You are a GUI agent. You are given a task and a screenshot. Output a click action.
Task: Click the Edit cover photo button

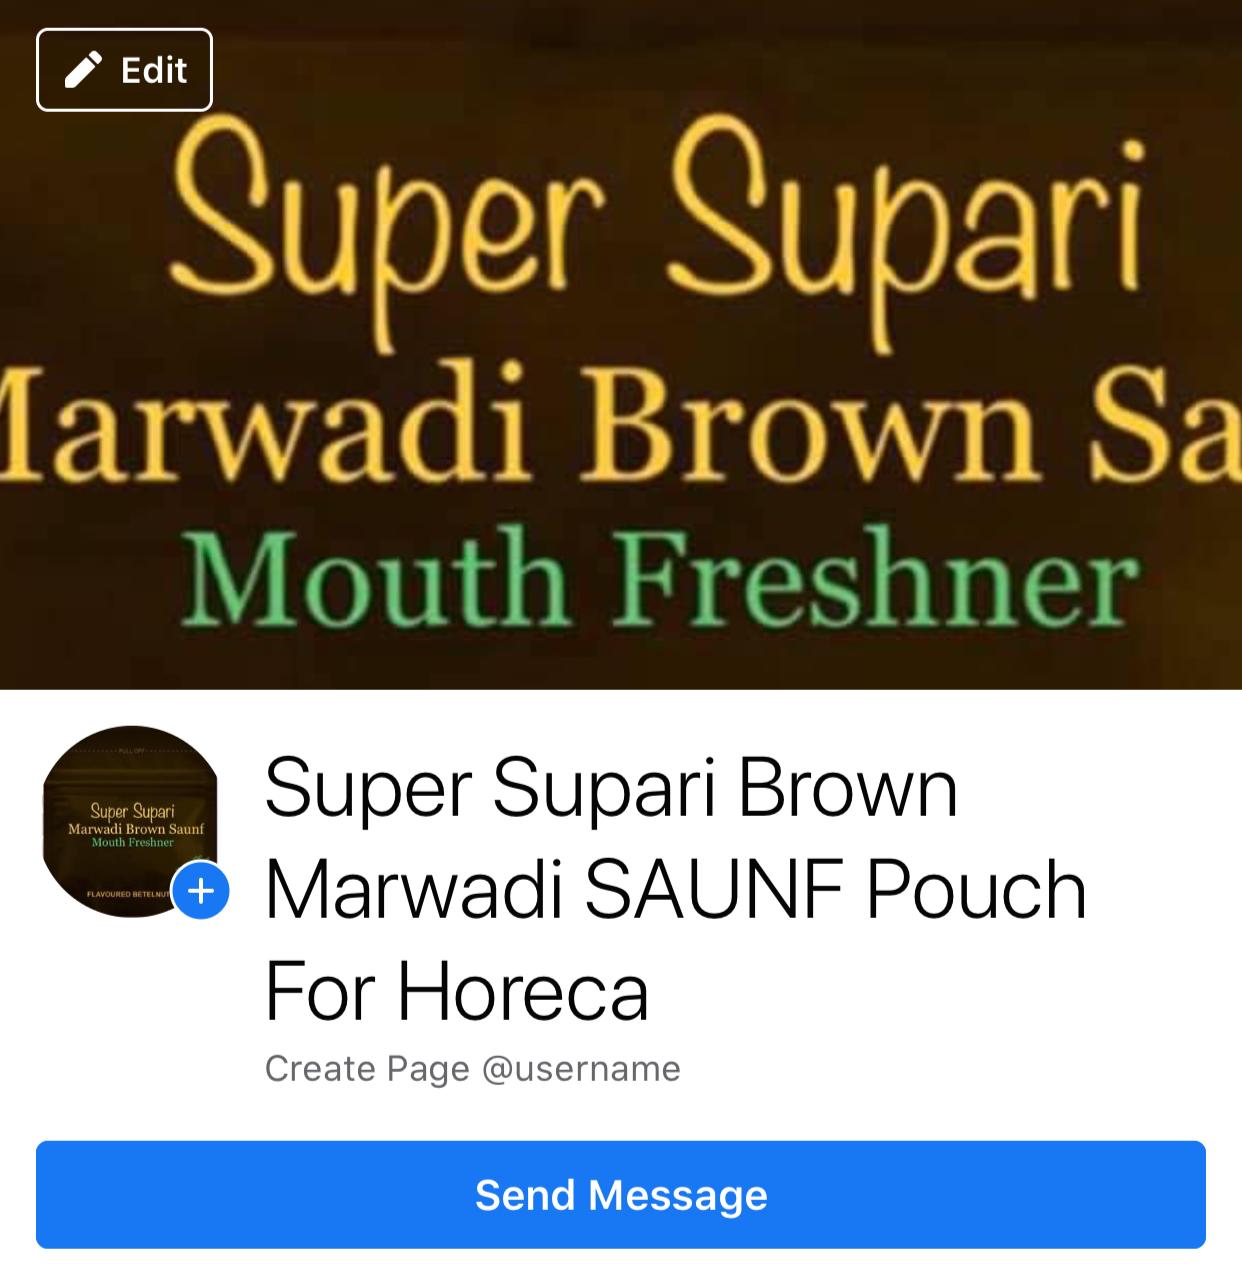coord(124,70)
